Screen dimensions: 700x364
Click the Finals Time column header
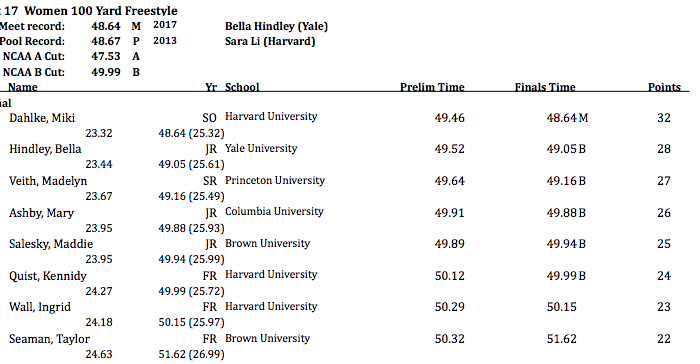coord(545,87)
